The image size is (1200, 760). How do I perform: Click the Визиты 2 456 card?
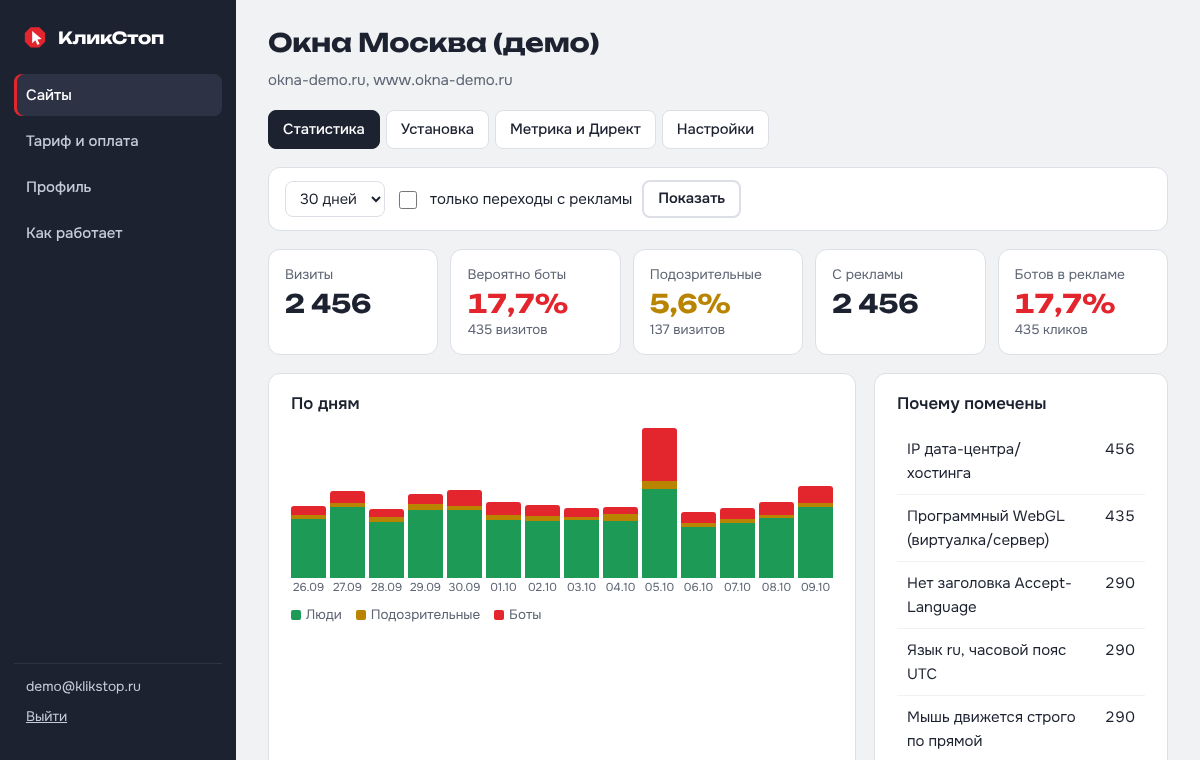tap(353, 302)
